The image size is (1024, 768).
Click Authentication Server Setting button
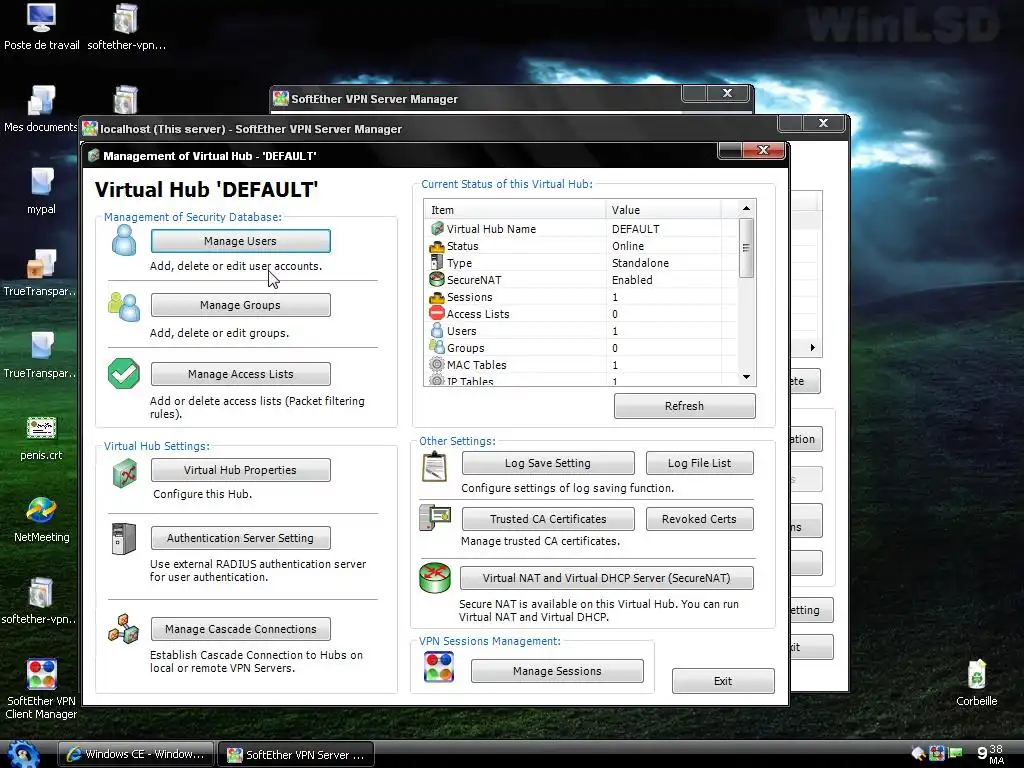[240, 538]
